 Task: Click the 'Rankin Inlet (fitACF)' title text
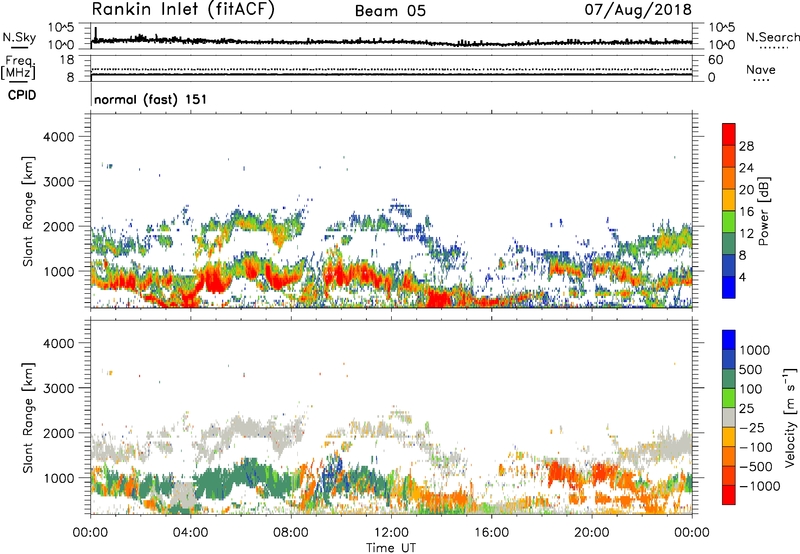[183, 10]
